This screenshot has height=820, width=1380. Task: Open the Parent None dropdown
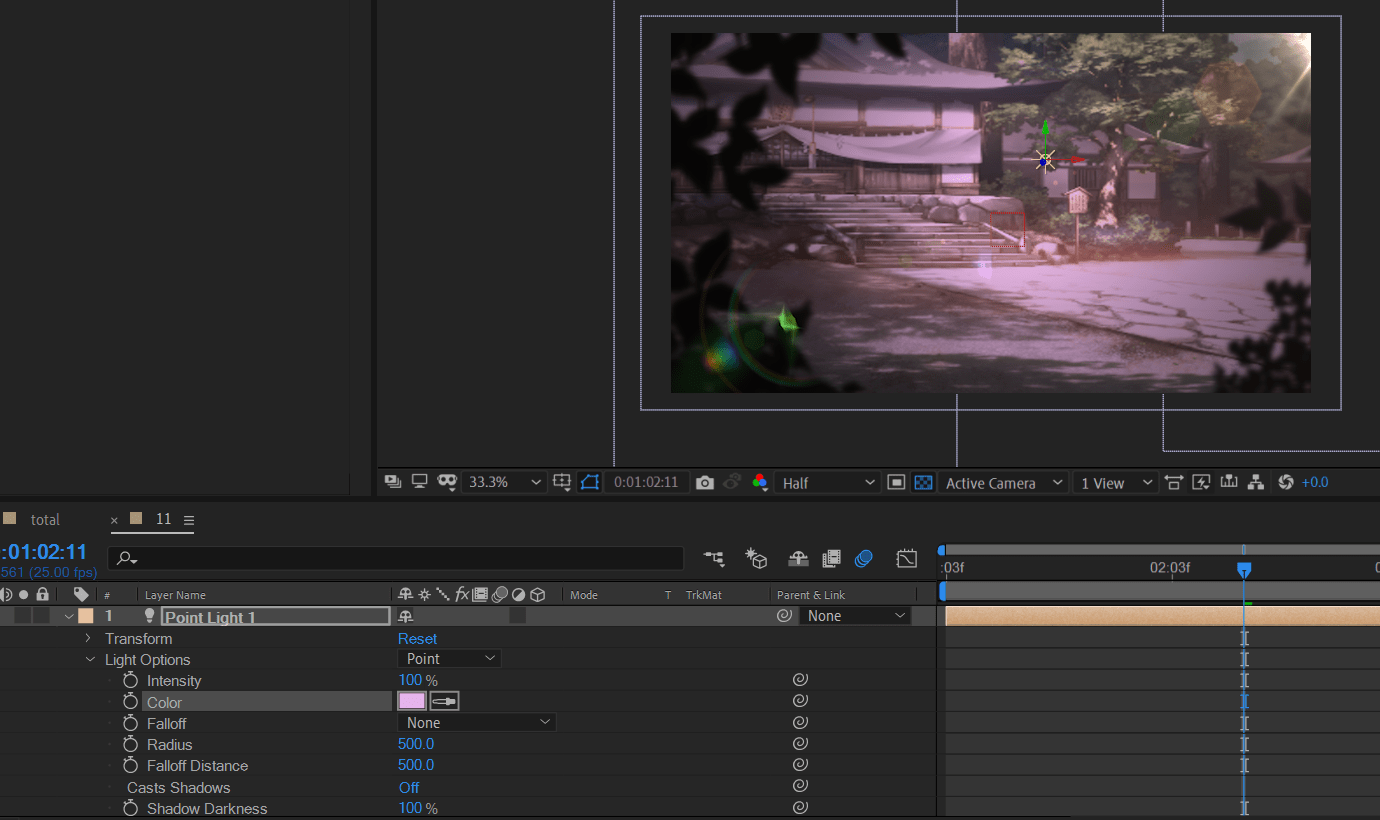pos(855,616)
